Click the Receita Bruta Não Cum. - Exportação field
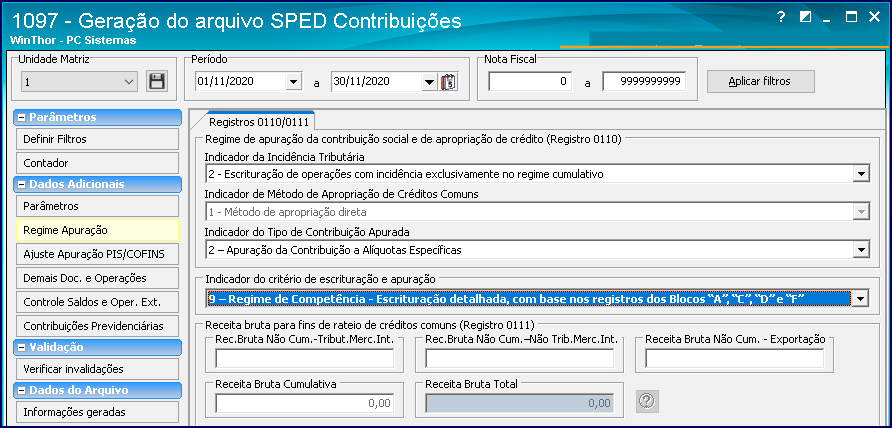 [734, 358]
